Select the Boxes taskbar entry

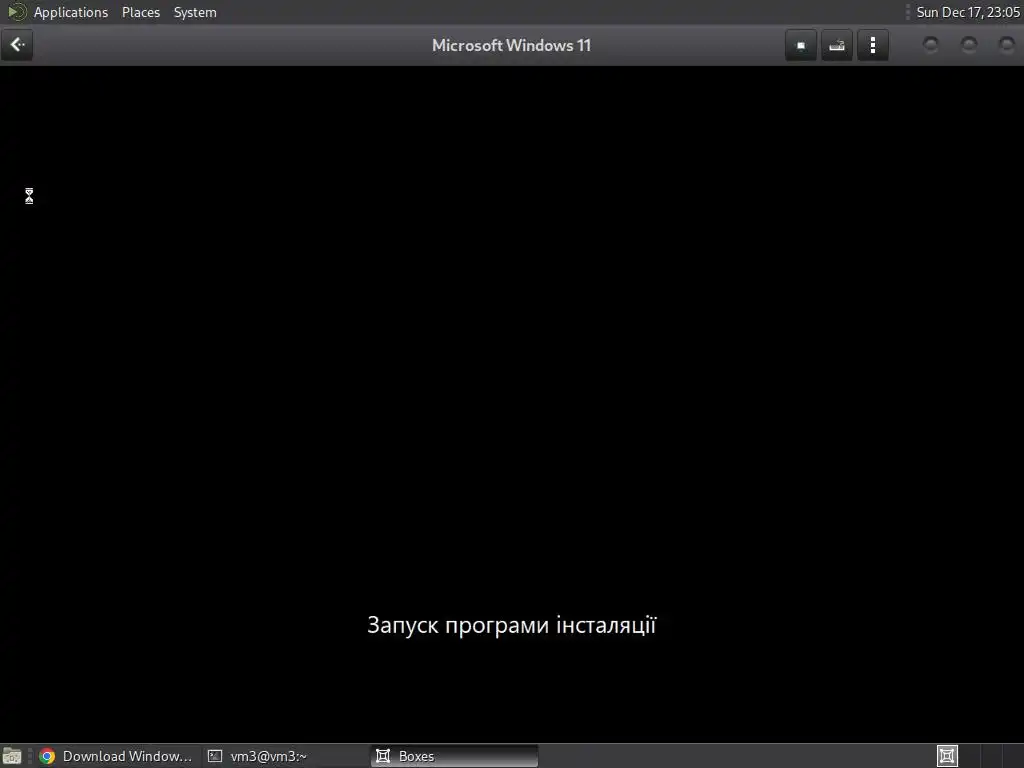click(x=454, y=756)
